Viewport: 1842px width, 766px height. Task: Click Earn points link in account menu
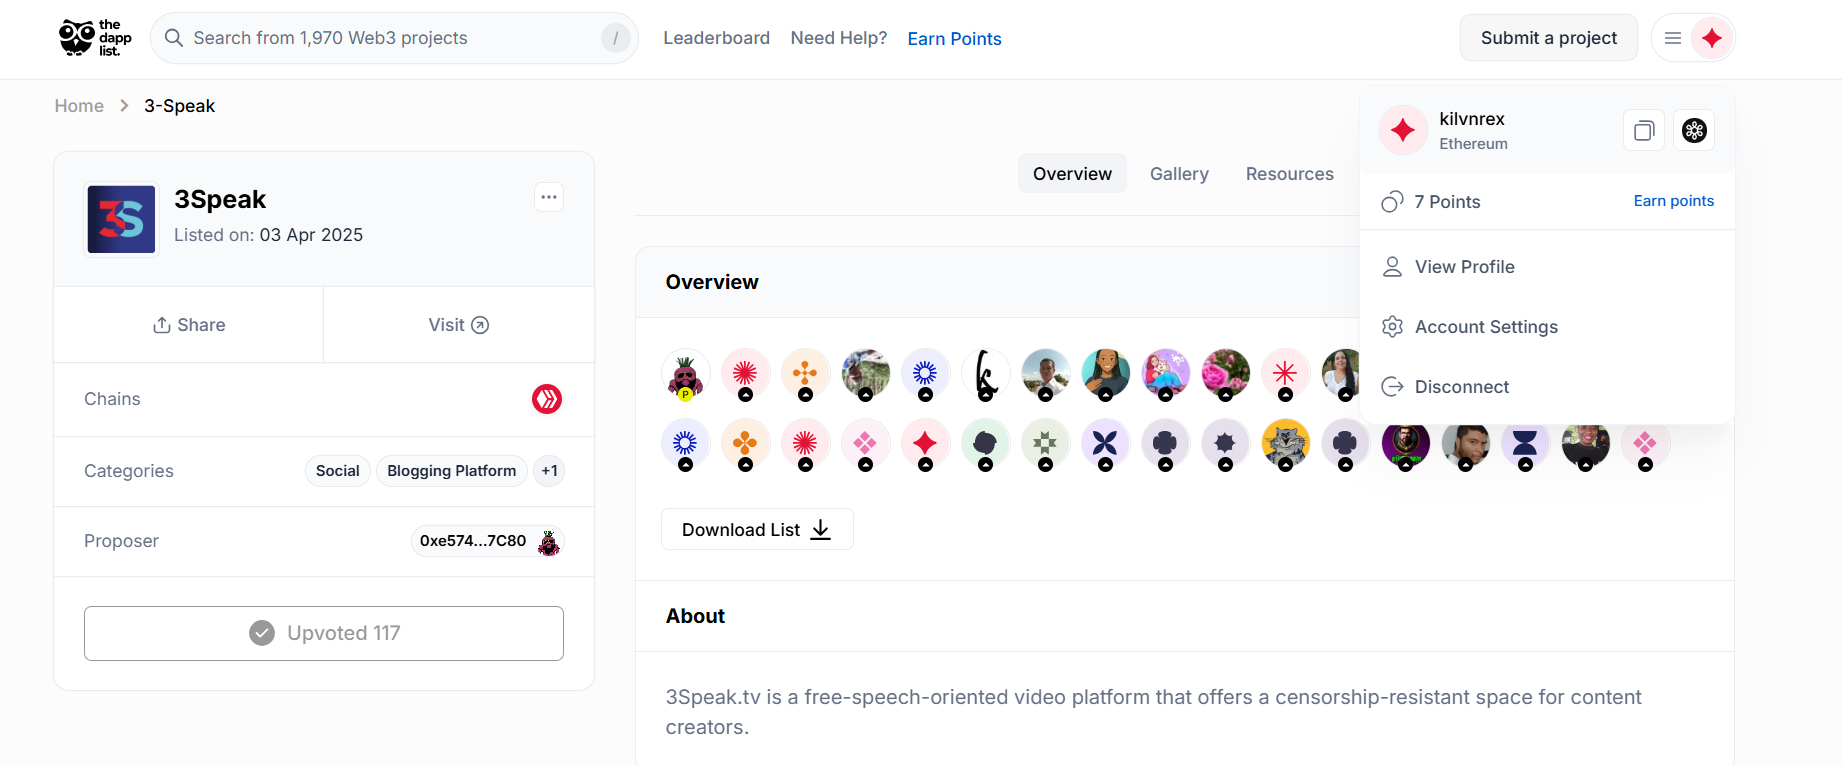(1673, 201)
